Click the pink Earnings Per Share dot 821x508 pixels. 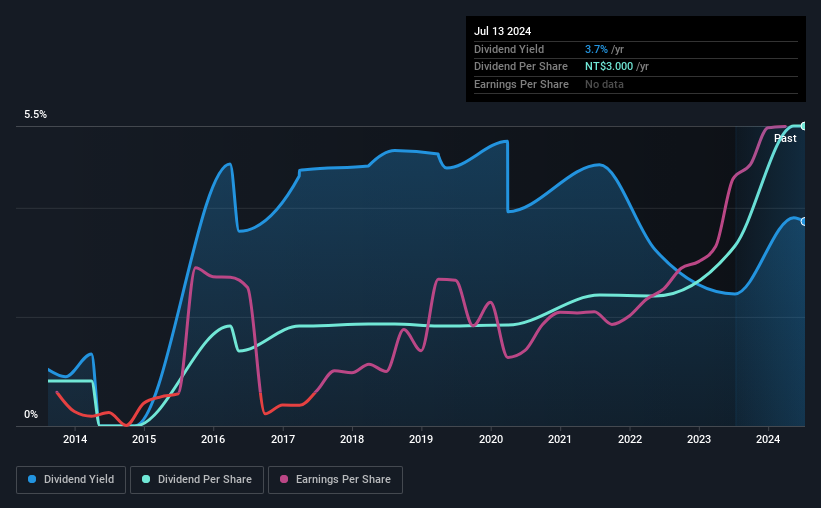click(284, 479)
